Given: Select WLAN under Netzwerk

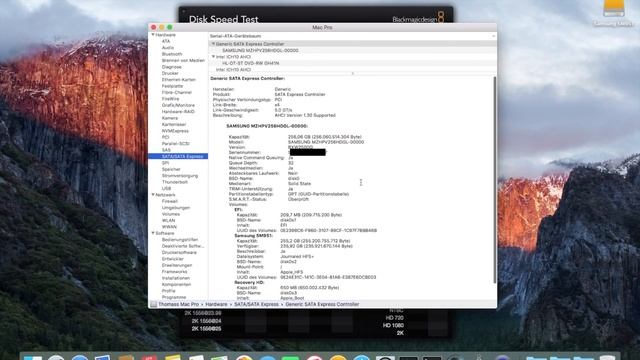Looking at the screenshot, I should point(169,220).
